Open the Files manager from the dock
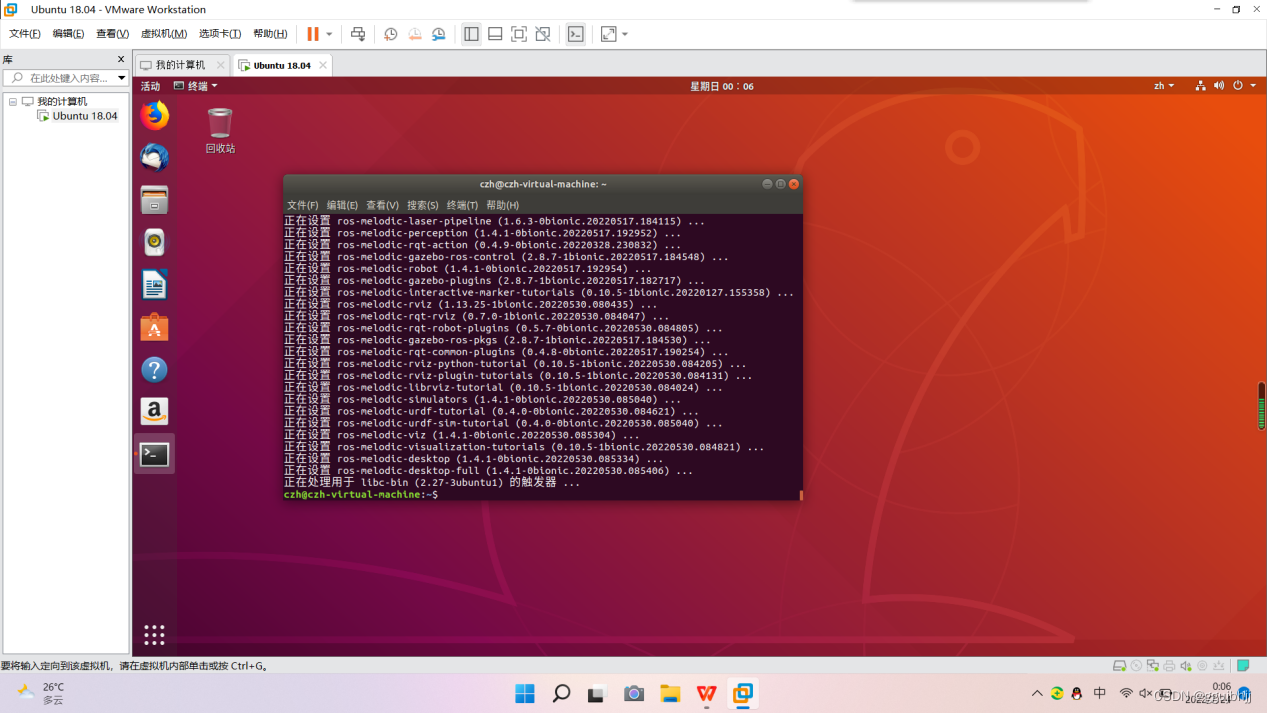The image size is (1267, 713). pyautogui.click(x=154, y=200)
